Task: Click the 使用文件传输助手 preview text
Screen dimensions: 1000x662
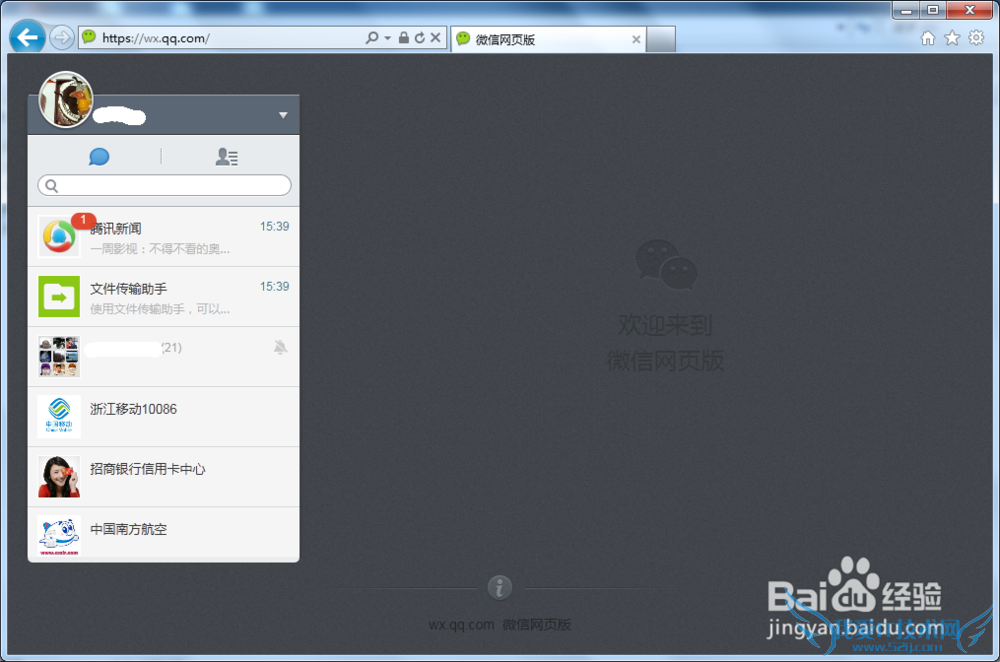Action: click(x=160, y=309)
